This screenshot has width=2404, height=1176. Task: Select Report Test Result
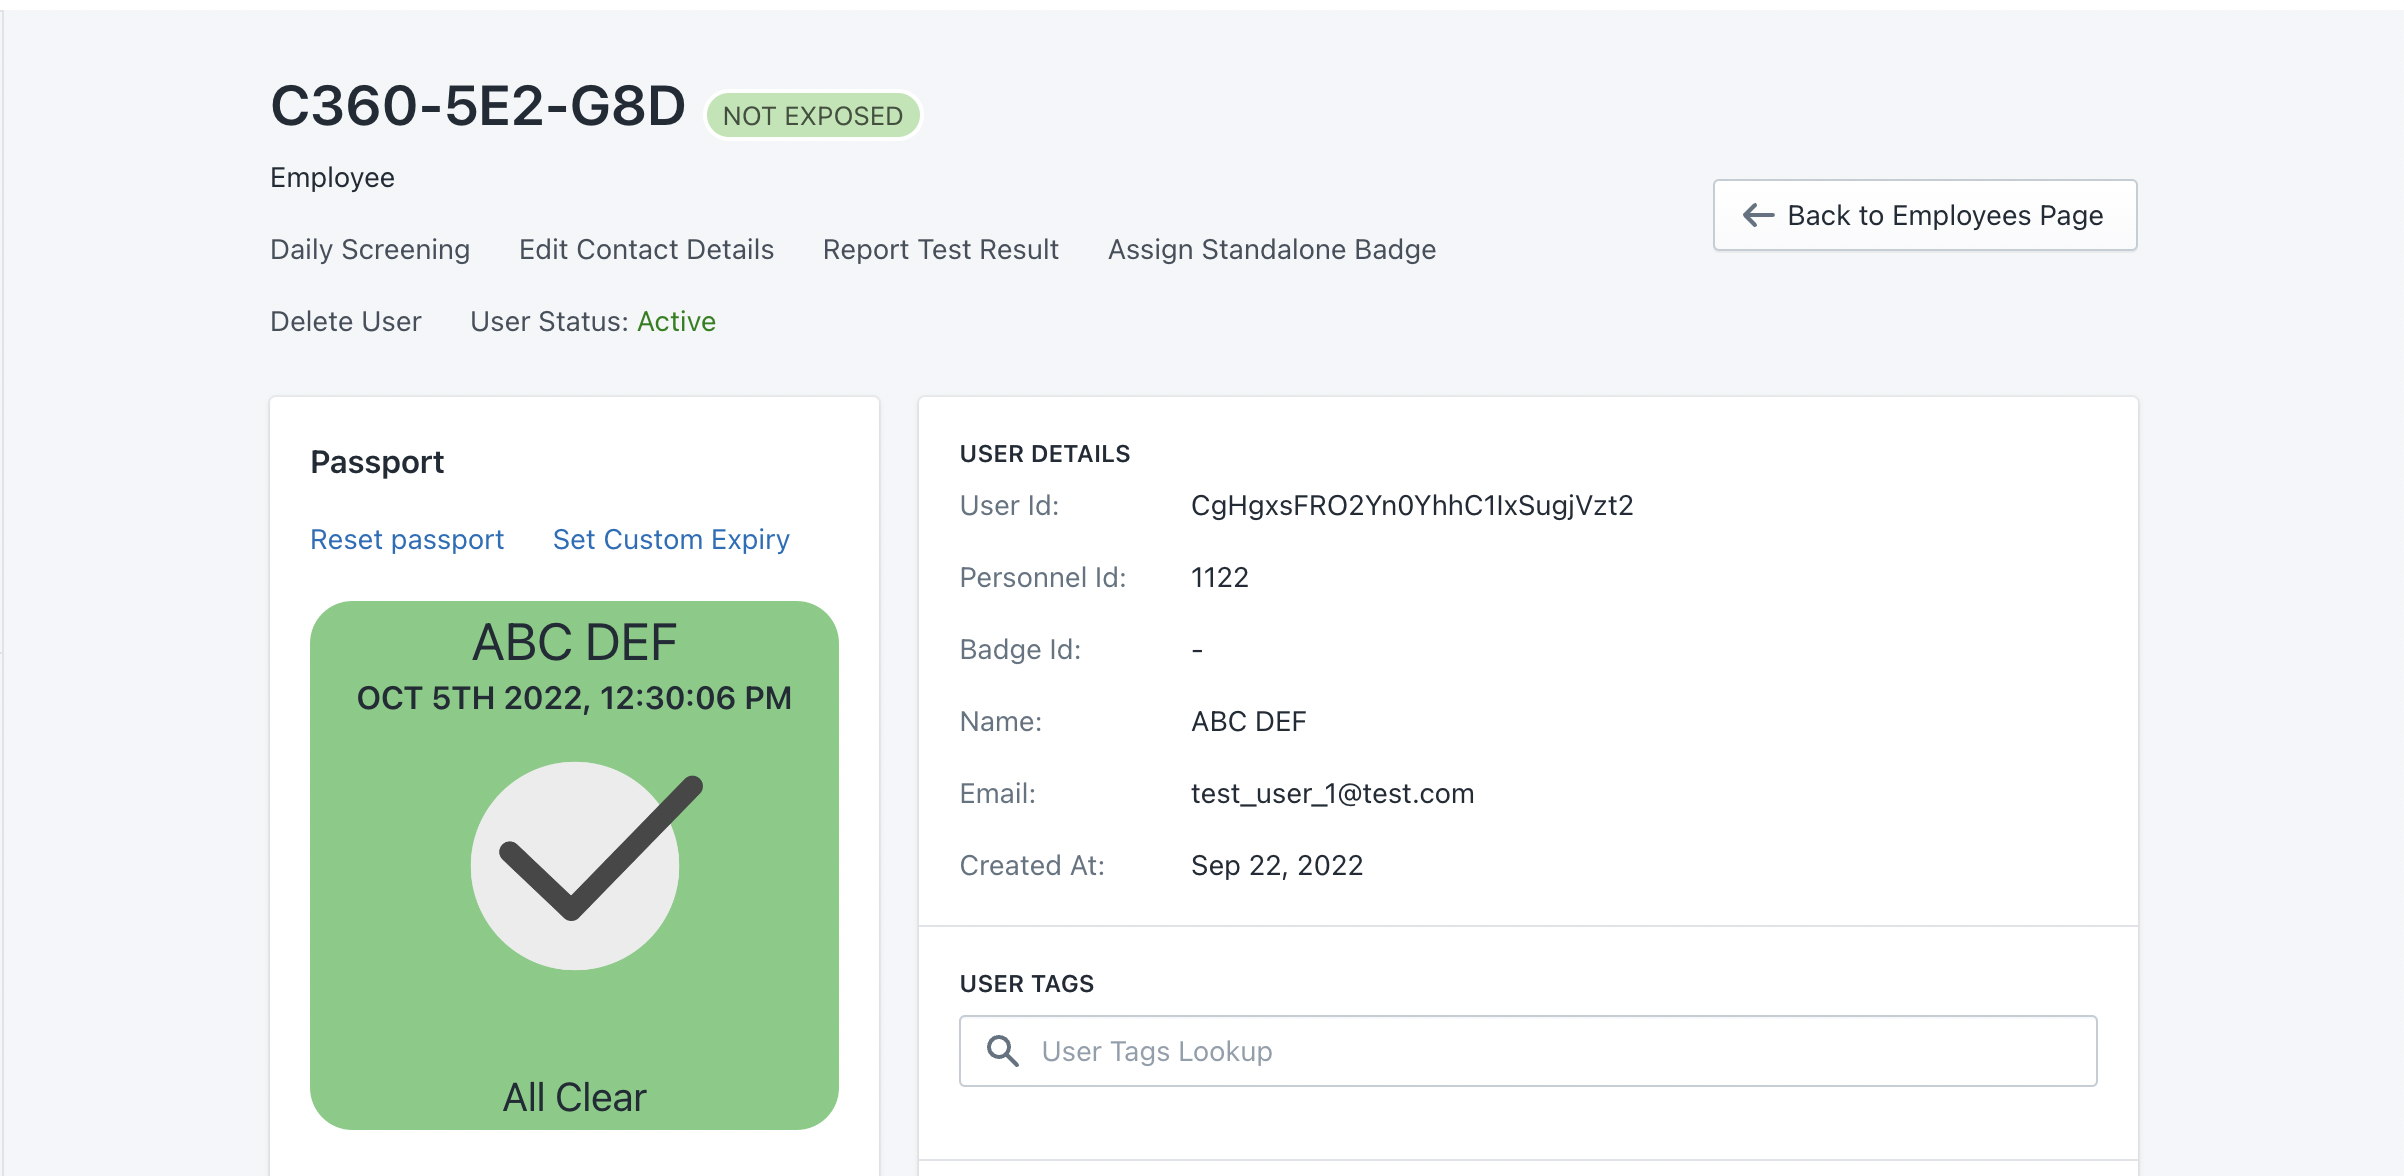click(x=940, y=249)
